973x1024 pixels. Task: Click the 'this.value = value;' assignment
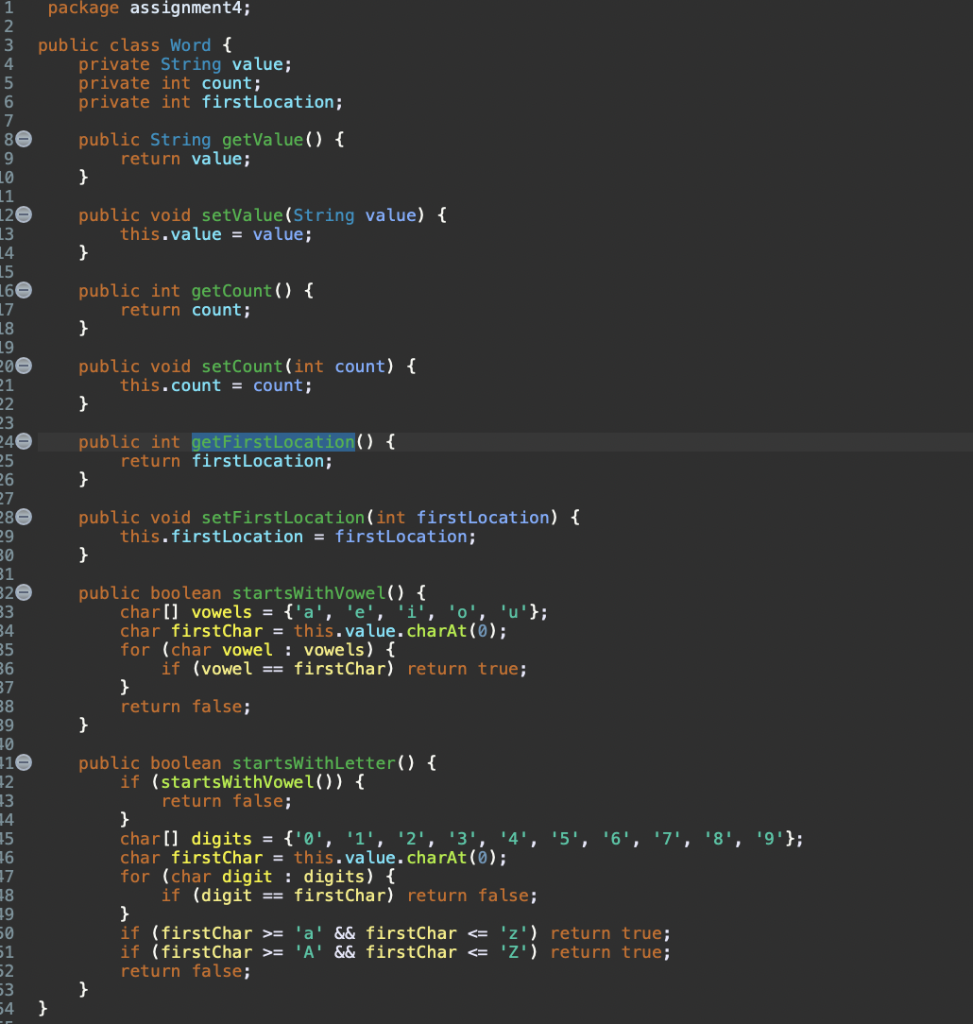point(216,234)
